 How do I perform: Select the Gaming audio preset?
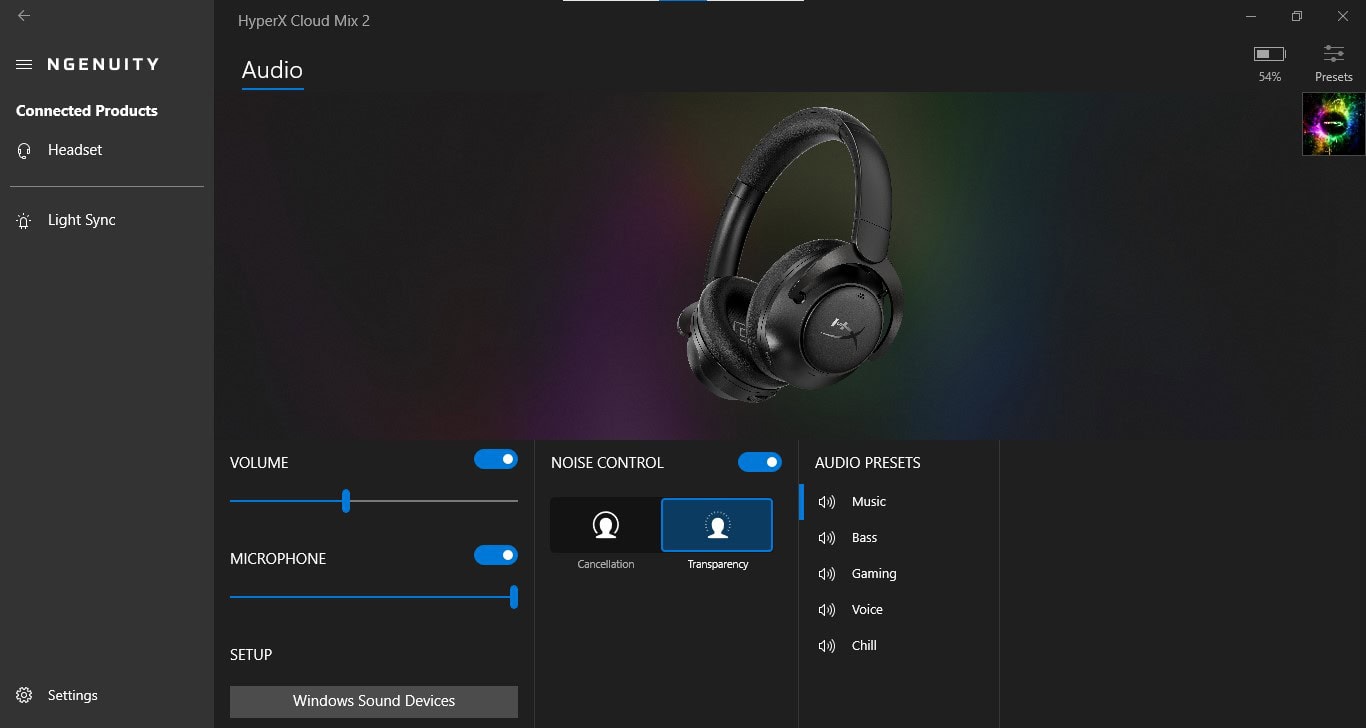898,574
